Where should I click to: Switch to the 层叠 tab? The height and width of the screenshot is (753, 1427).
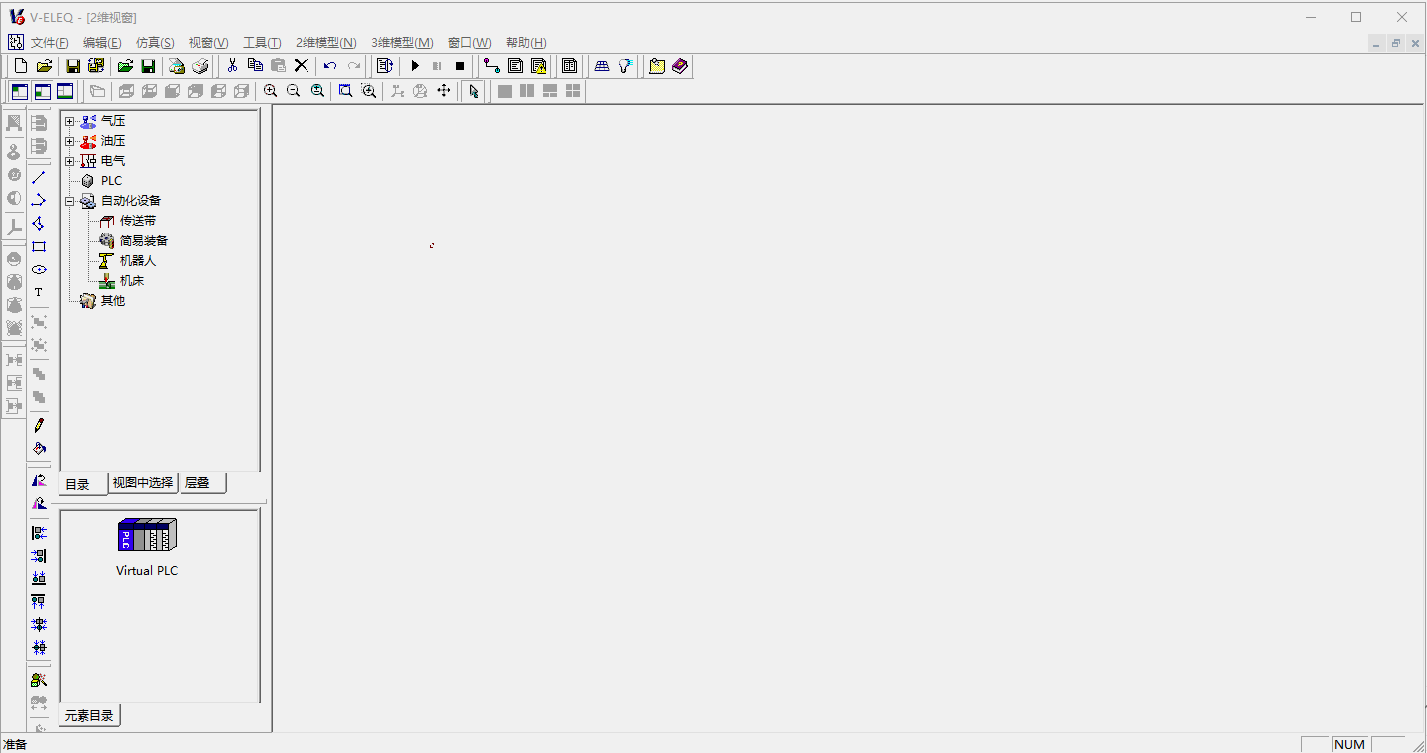(203, 483)
